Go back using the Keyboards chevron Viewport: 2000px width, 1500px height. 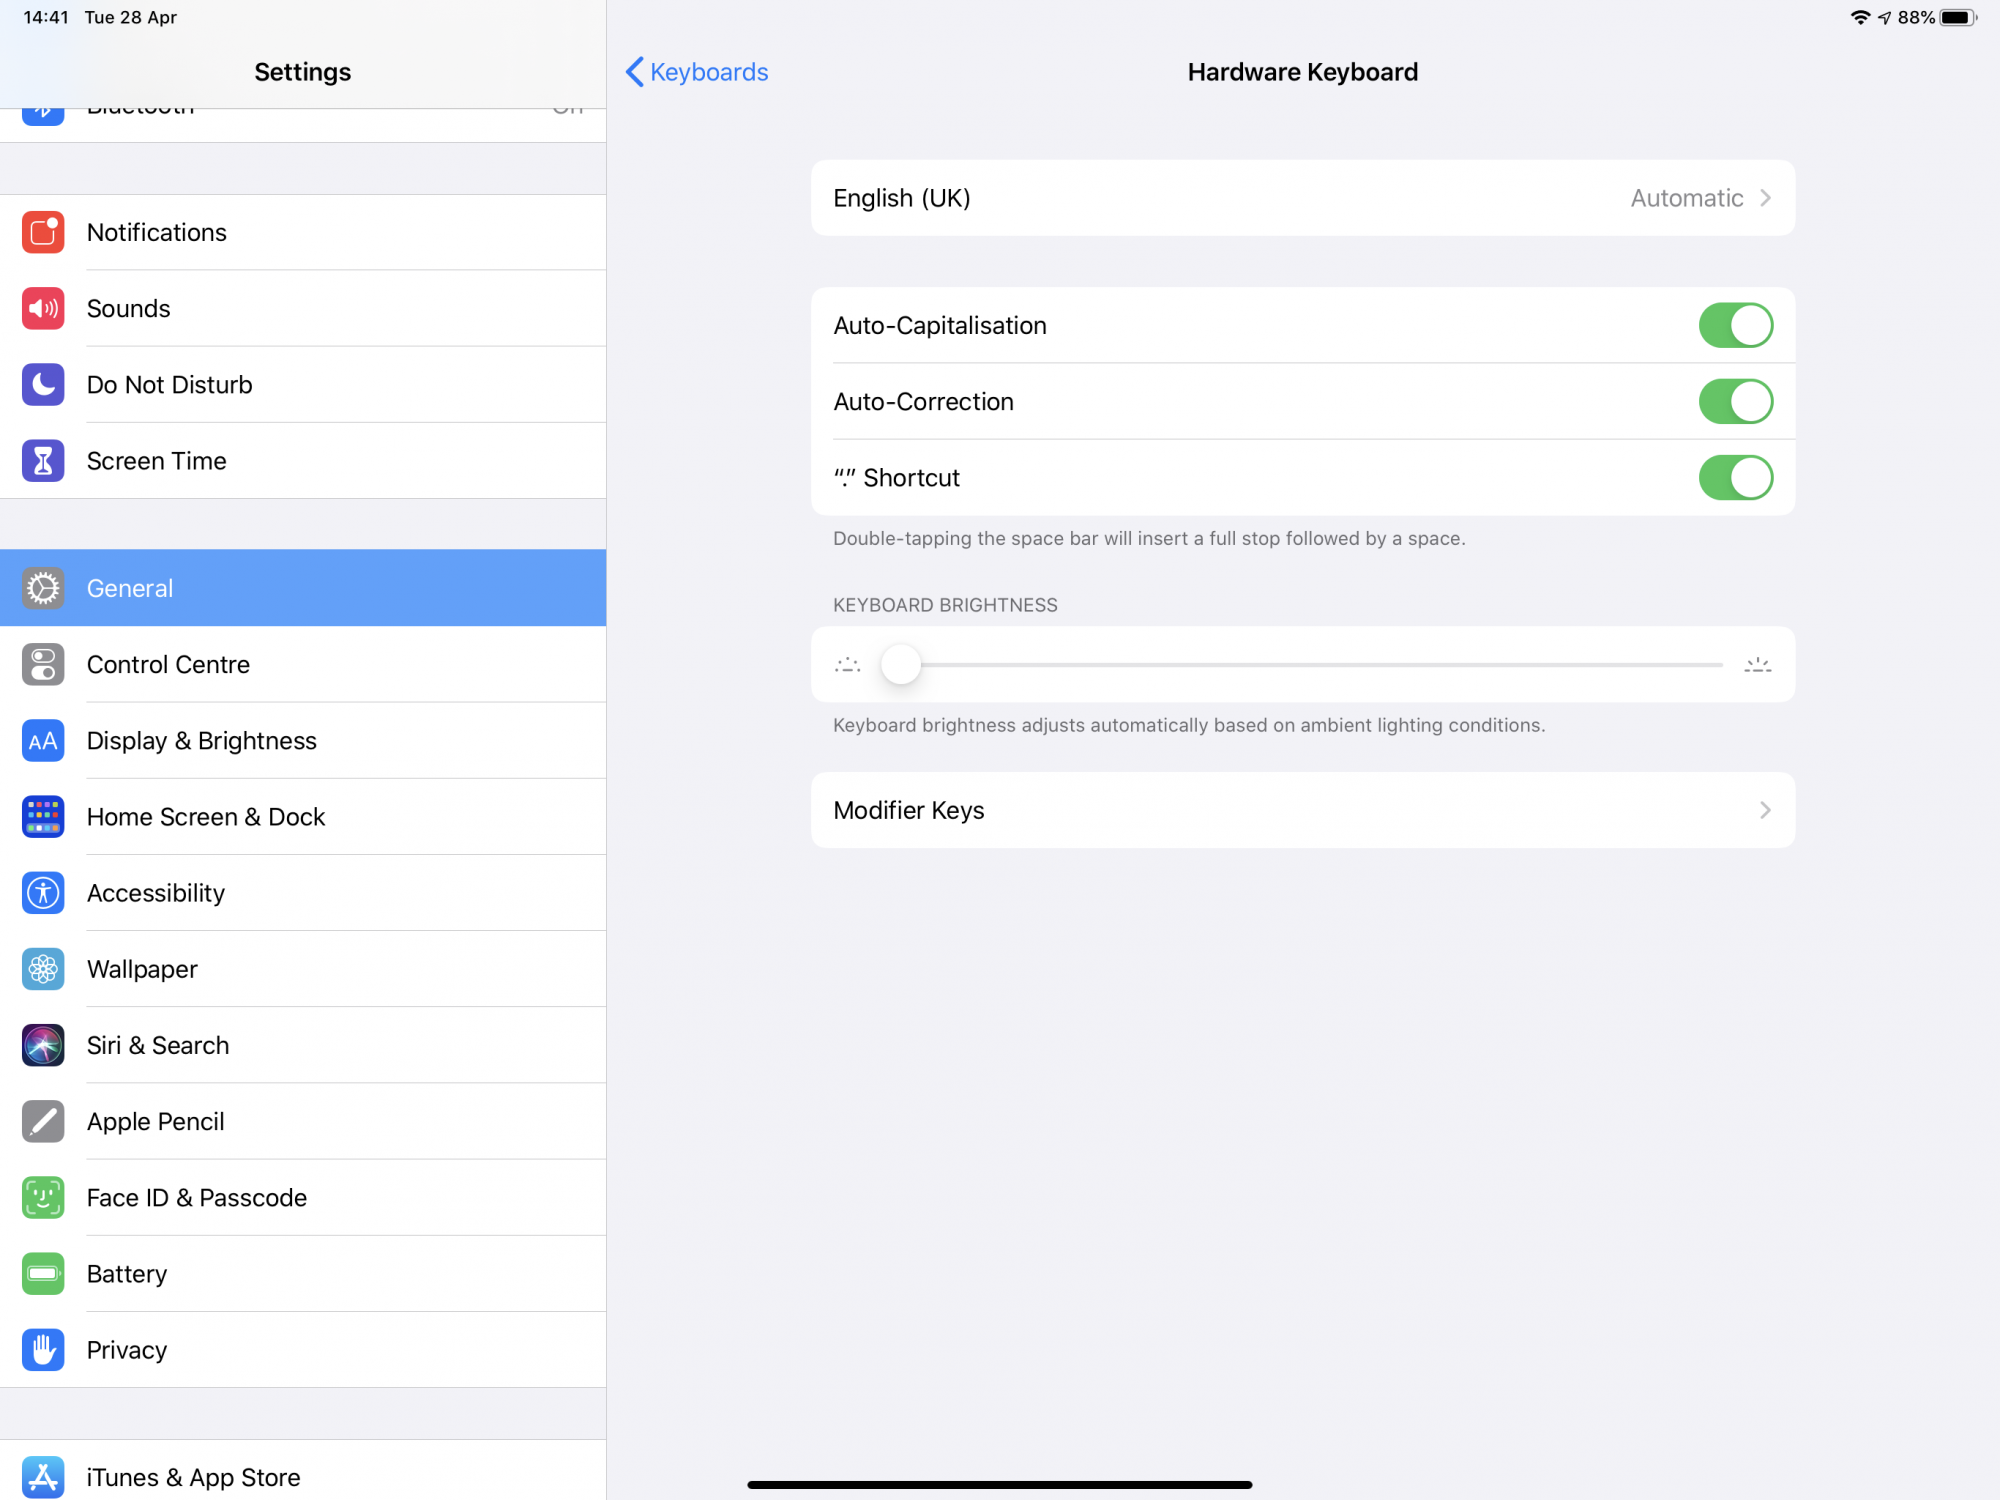pos(634,72)
